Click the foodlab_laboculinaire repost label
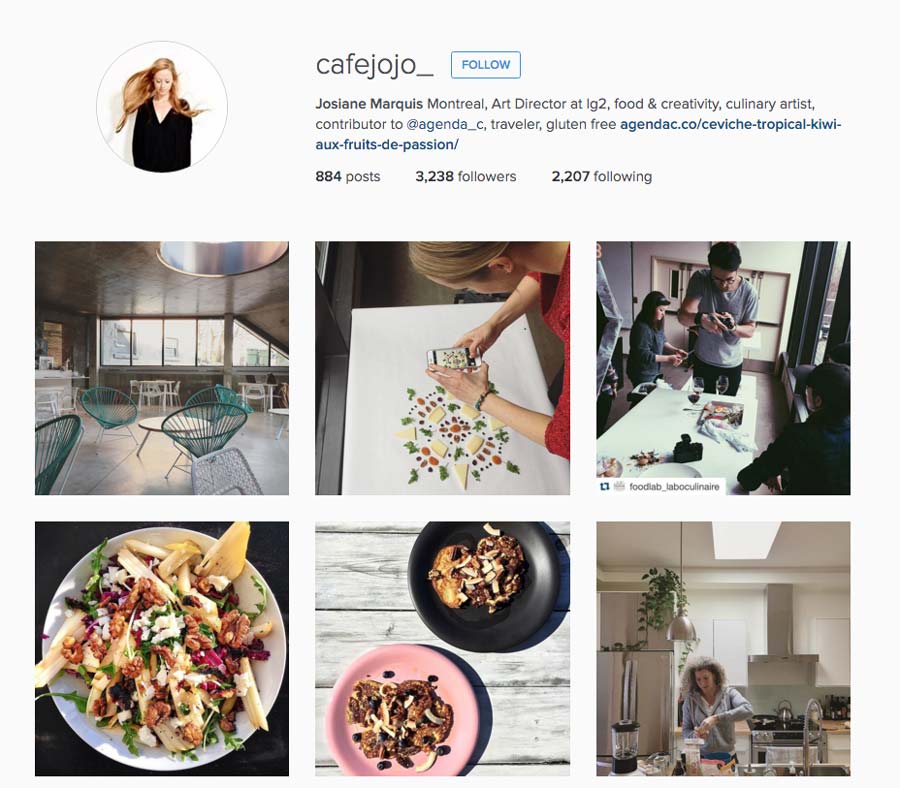Image resolution: width=900 pixels, height=788 pixels. pyautogui.click(x=674, y=487)
